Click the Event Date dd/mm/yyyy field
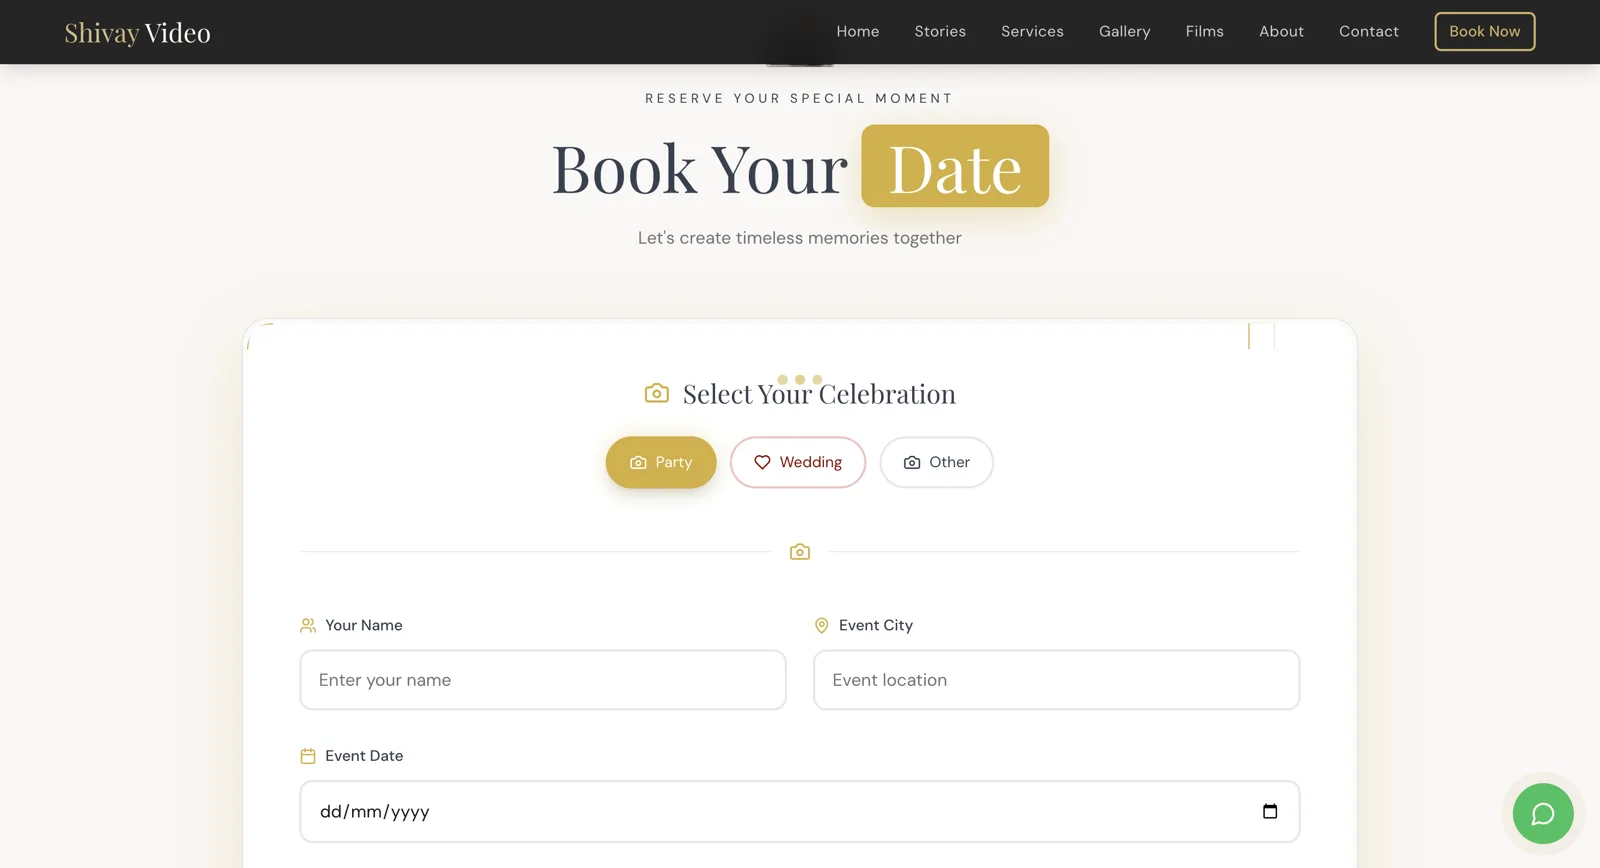 (800, 811)
